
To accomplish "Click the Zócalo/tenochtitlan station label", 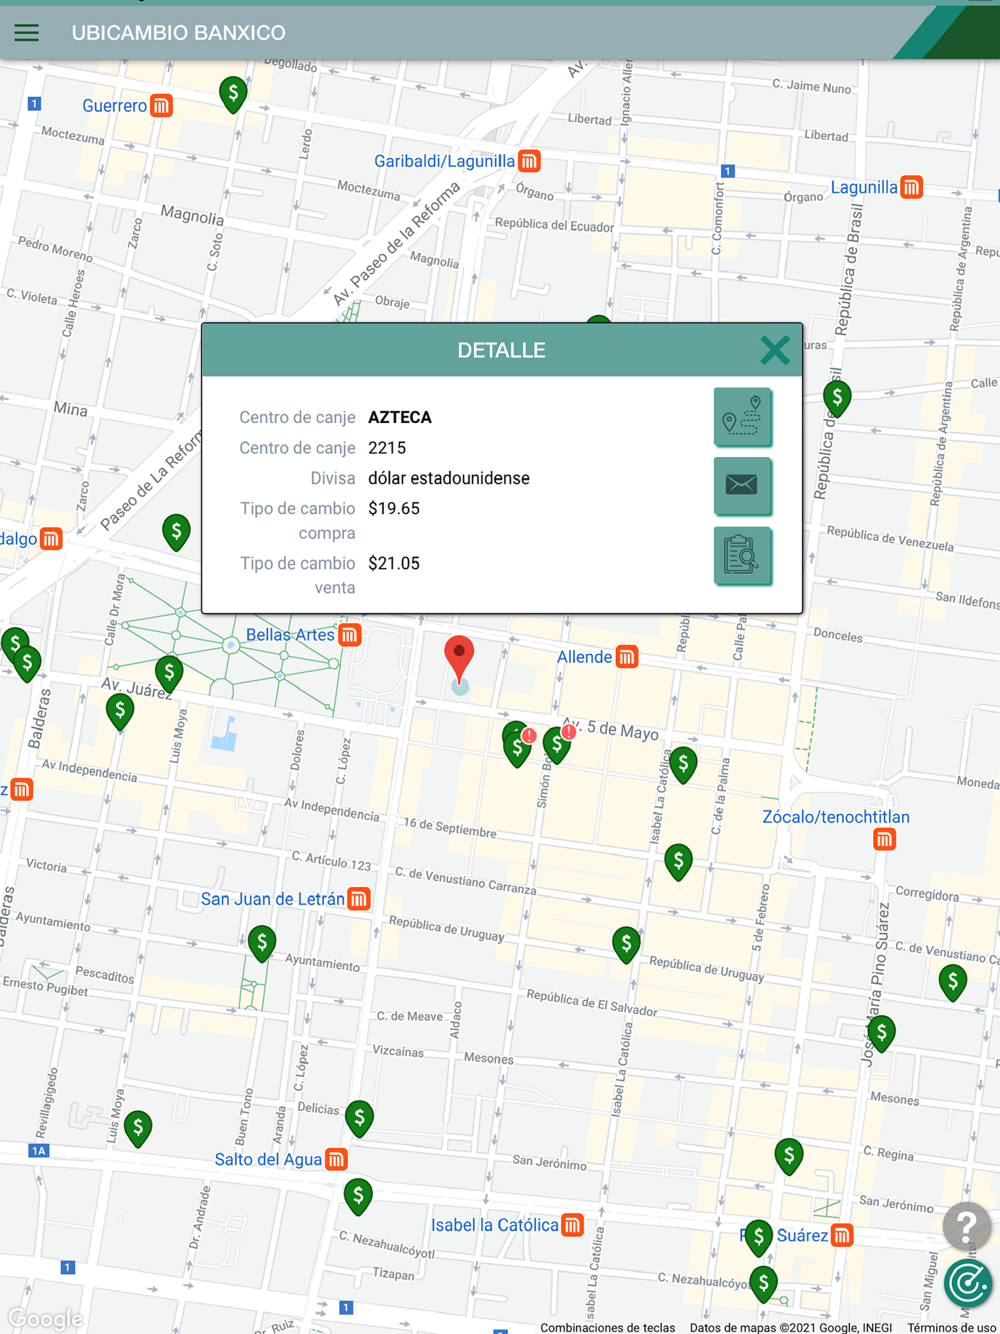I will (836, 817).
